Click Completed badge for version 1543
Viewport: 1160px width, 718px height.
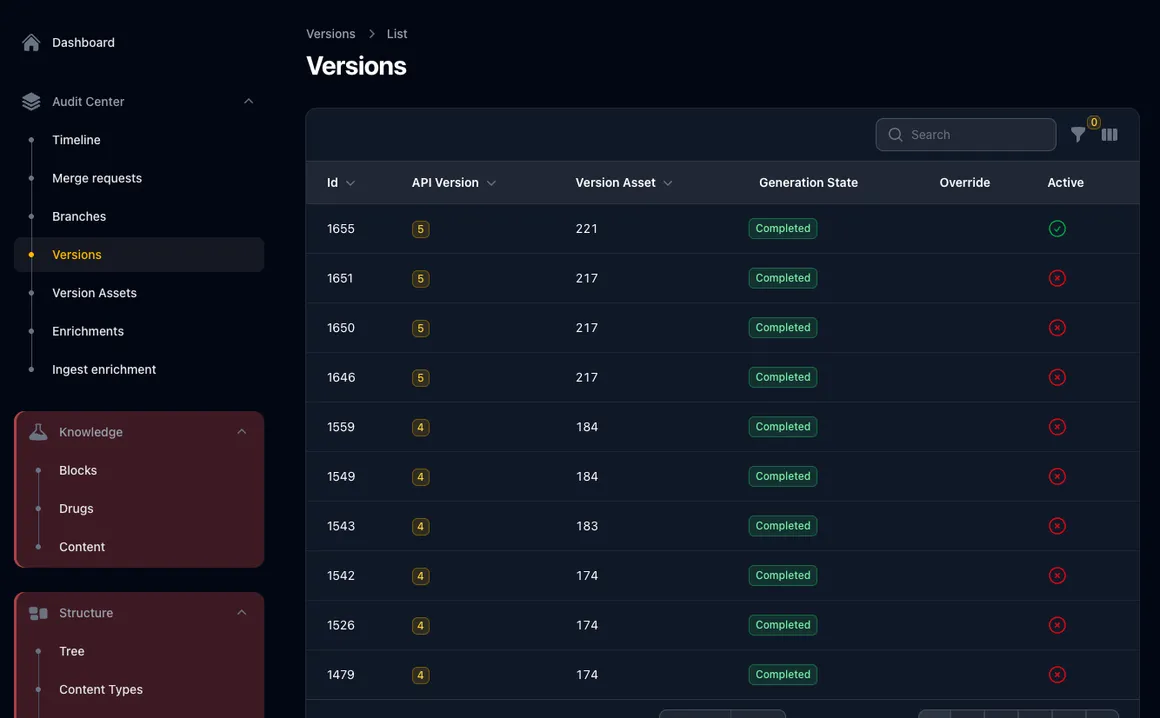tap(783, 526)
